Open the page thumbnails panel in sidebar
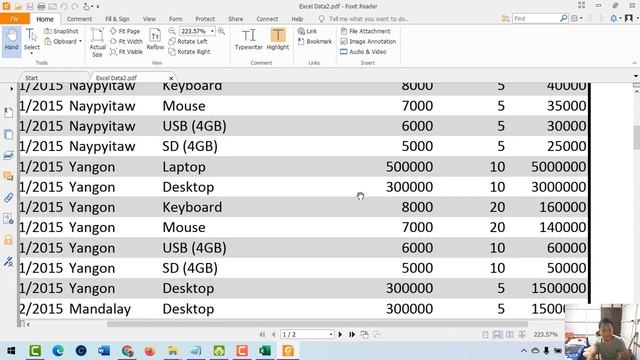This screenshot has width=640, height=360. tap(8, 134)
